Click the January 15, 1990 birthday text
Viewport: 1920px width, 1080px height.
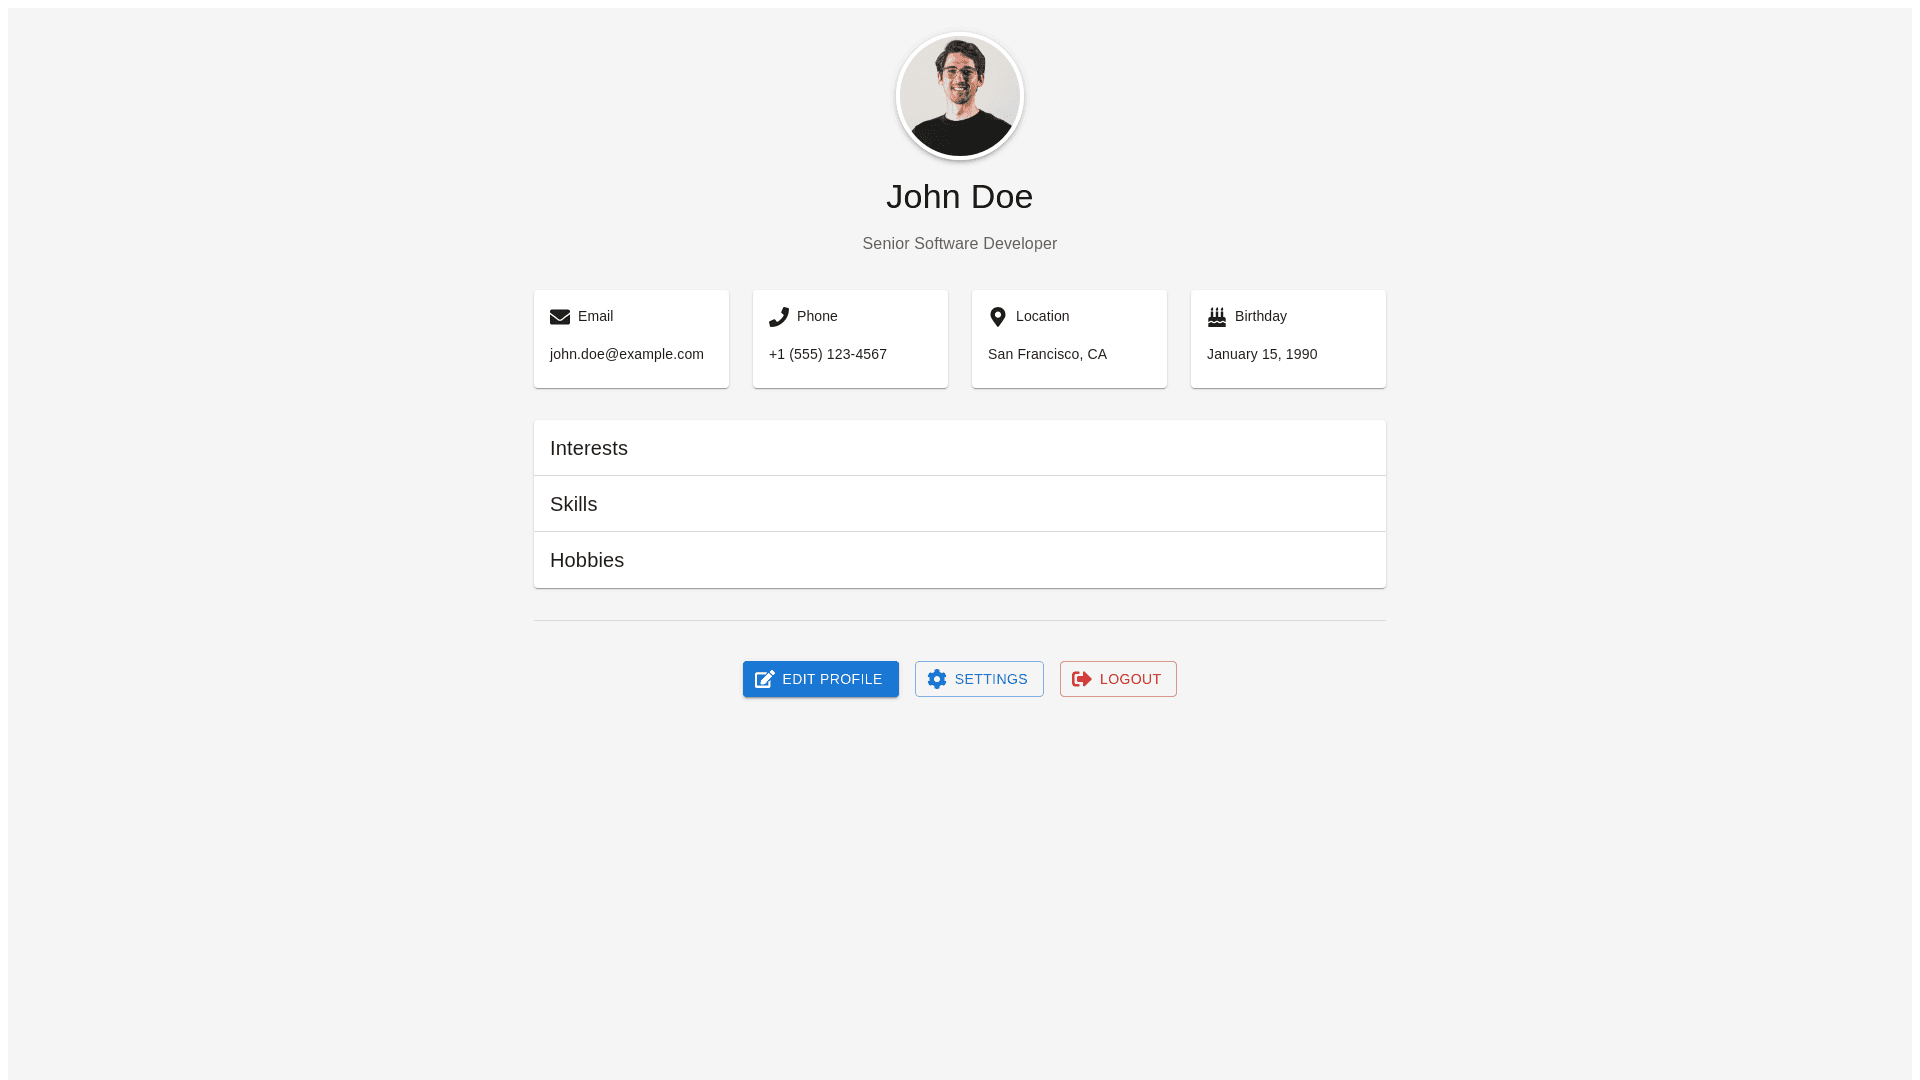point(1262,354)
